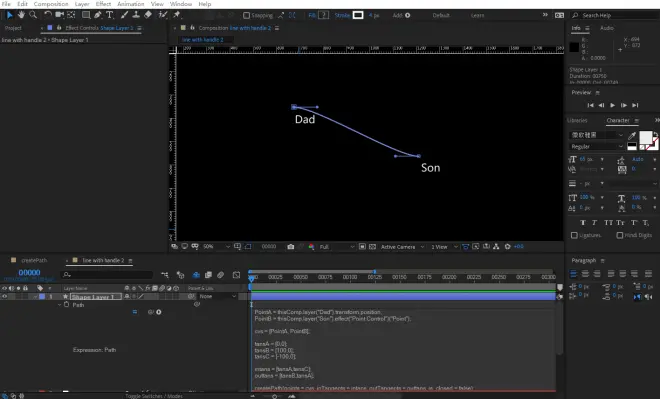Image resolution: width=660 pixels, height=399 pixels.
Task: Open the Composition menu
Action: click(x=51, y=4)
